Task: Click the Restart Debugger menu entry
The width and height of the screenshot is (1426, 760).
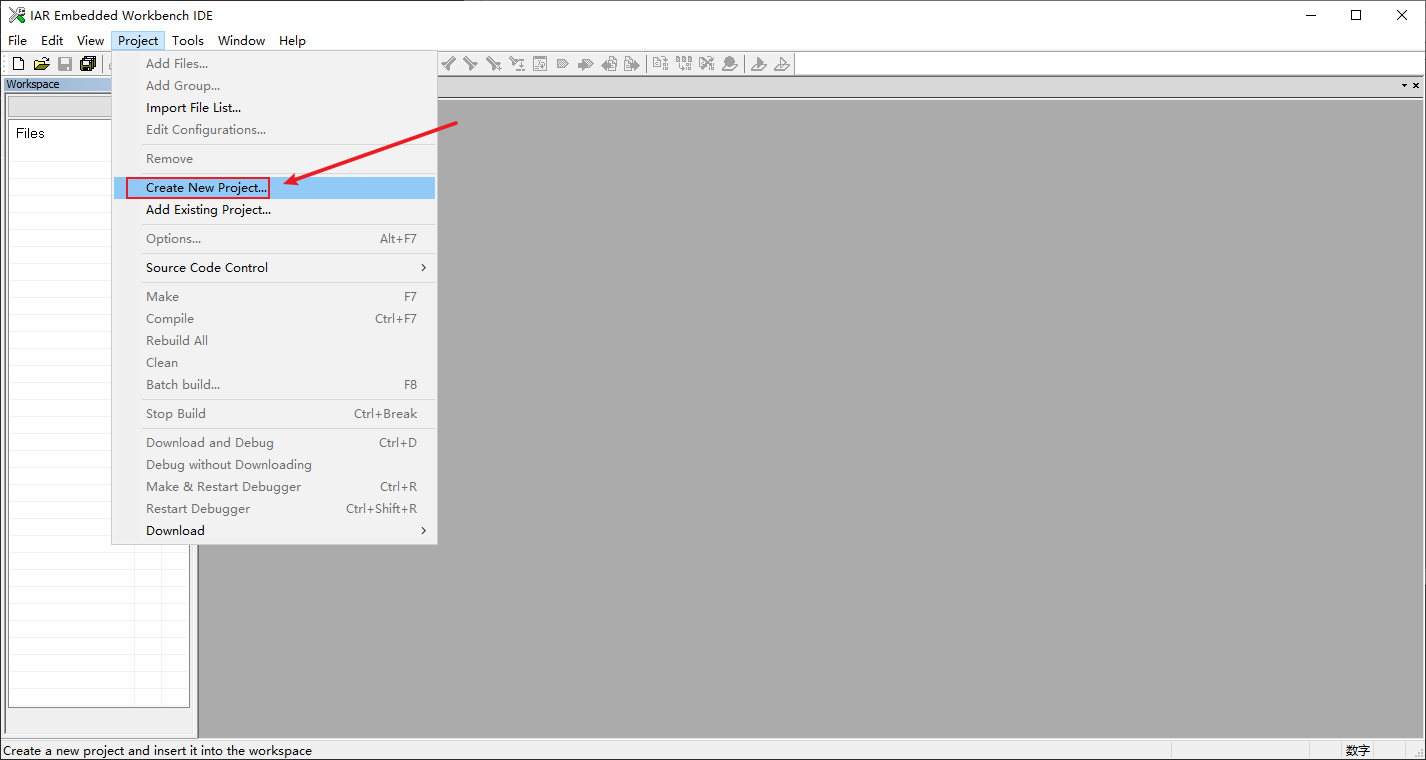Action: [274, 509]
